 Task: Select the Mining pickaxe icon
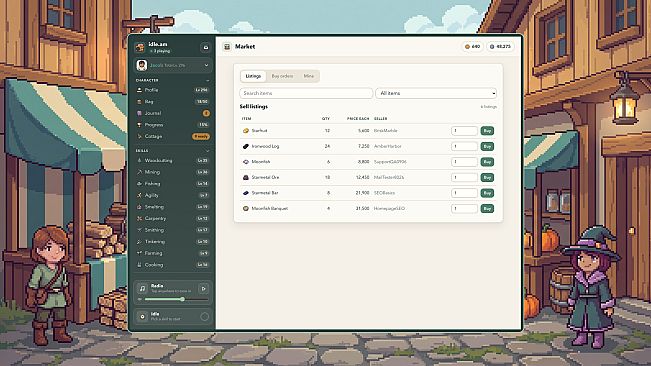[x=140, y=172]
